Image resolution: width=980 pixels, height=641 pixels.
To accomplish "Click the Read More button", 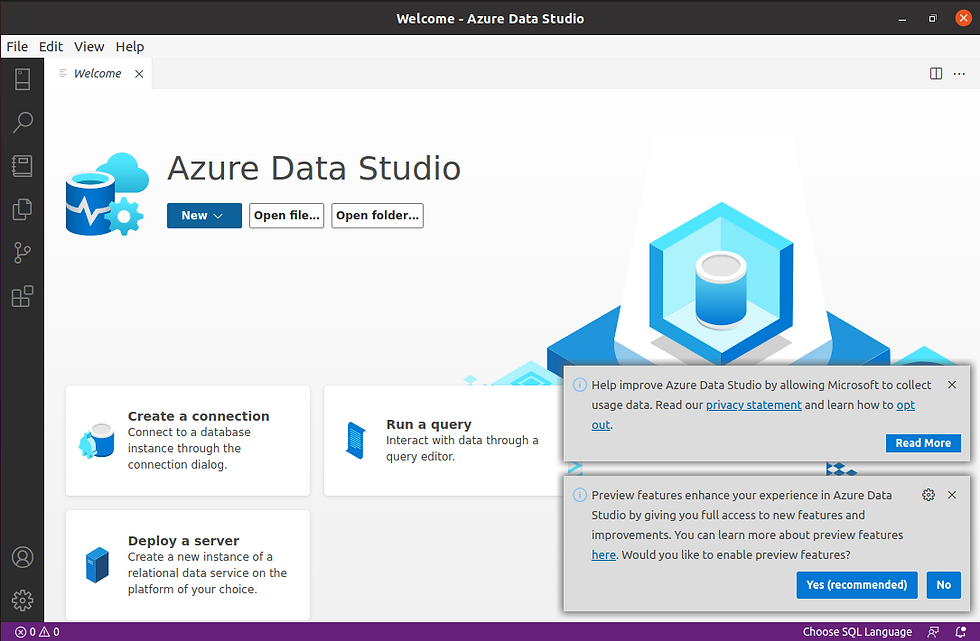I will coord(923,443).
